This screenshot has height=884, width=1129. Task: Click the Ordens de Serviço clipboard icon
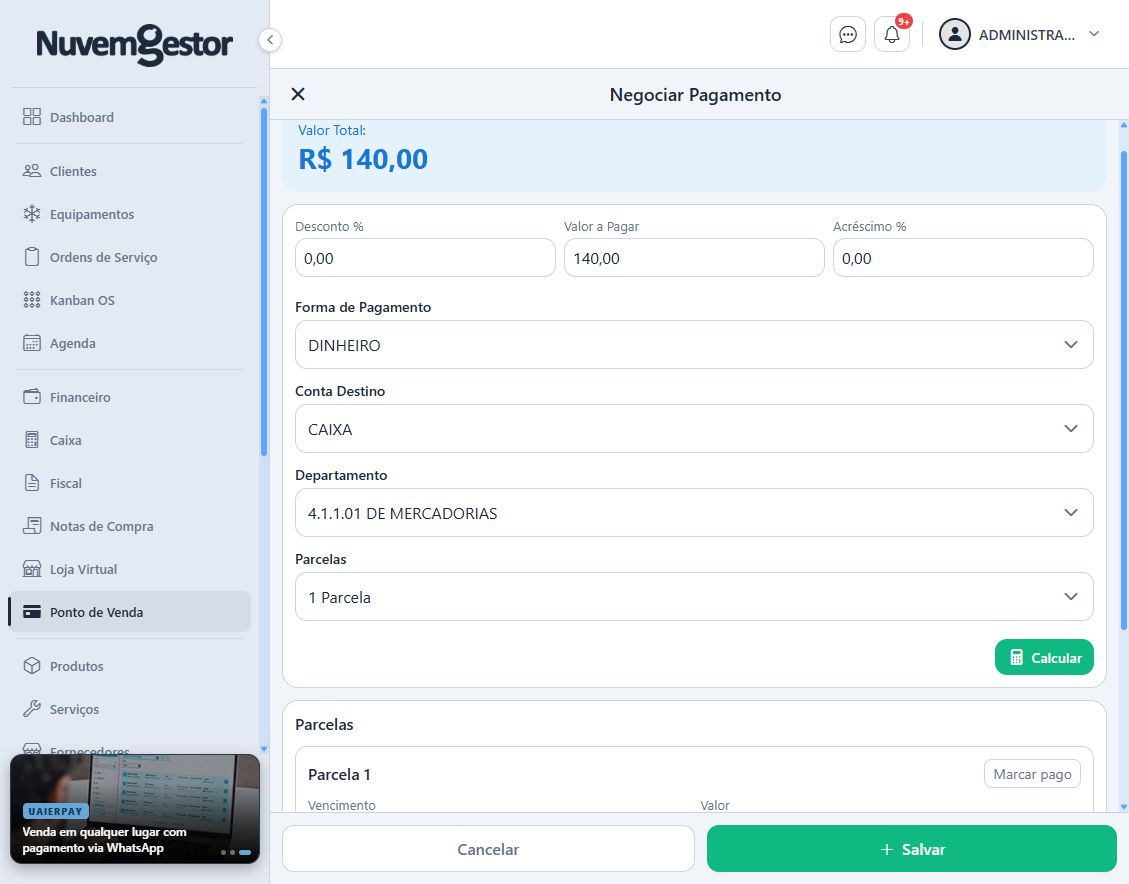(x=32, y=257)
